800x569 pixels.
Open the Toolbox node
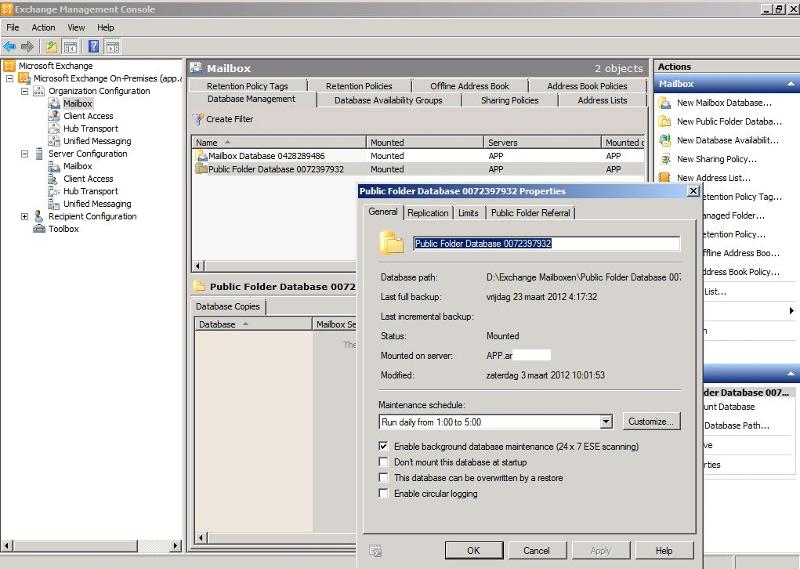click(x=63, y=229)
